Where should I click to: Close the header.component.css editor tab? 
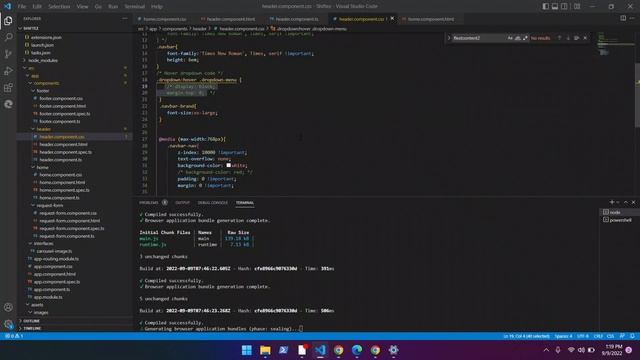pyautogui.click(x=392, y=19)
